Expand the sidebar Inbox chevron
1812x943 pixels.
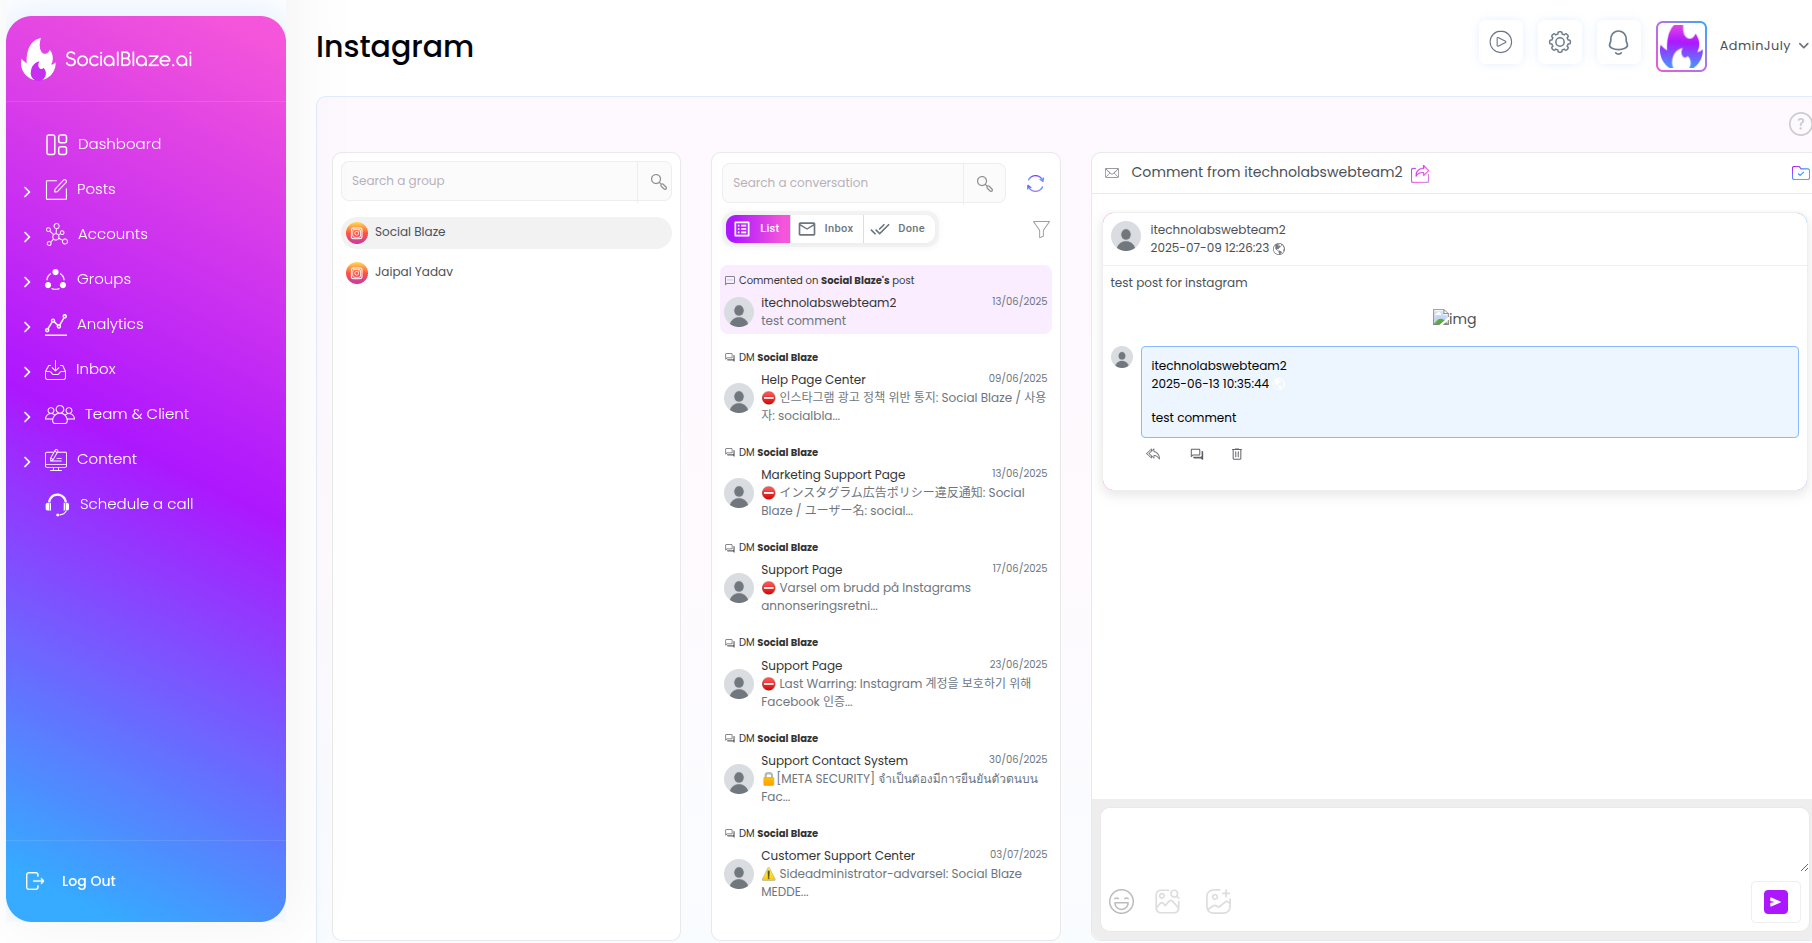27,371
